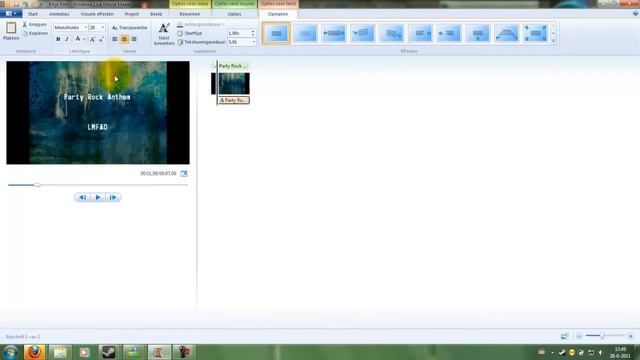The width and height of the screenshot is (640, 360).
Task: Click the timeline zoom slider handle
Action: click(x=602, y=336)
